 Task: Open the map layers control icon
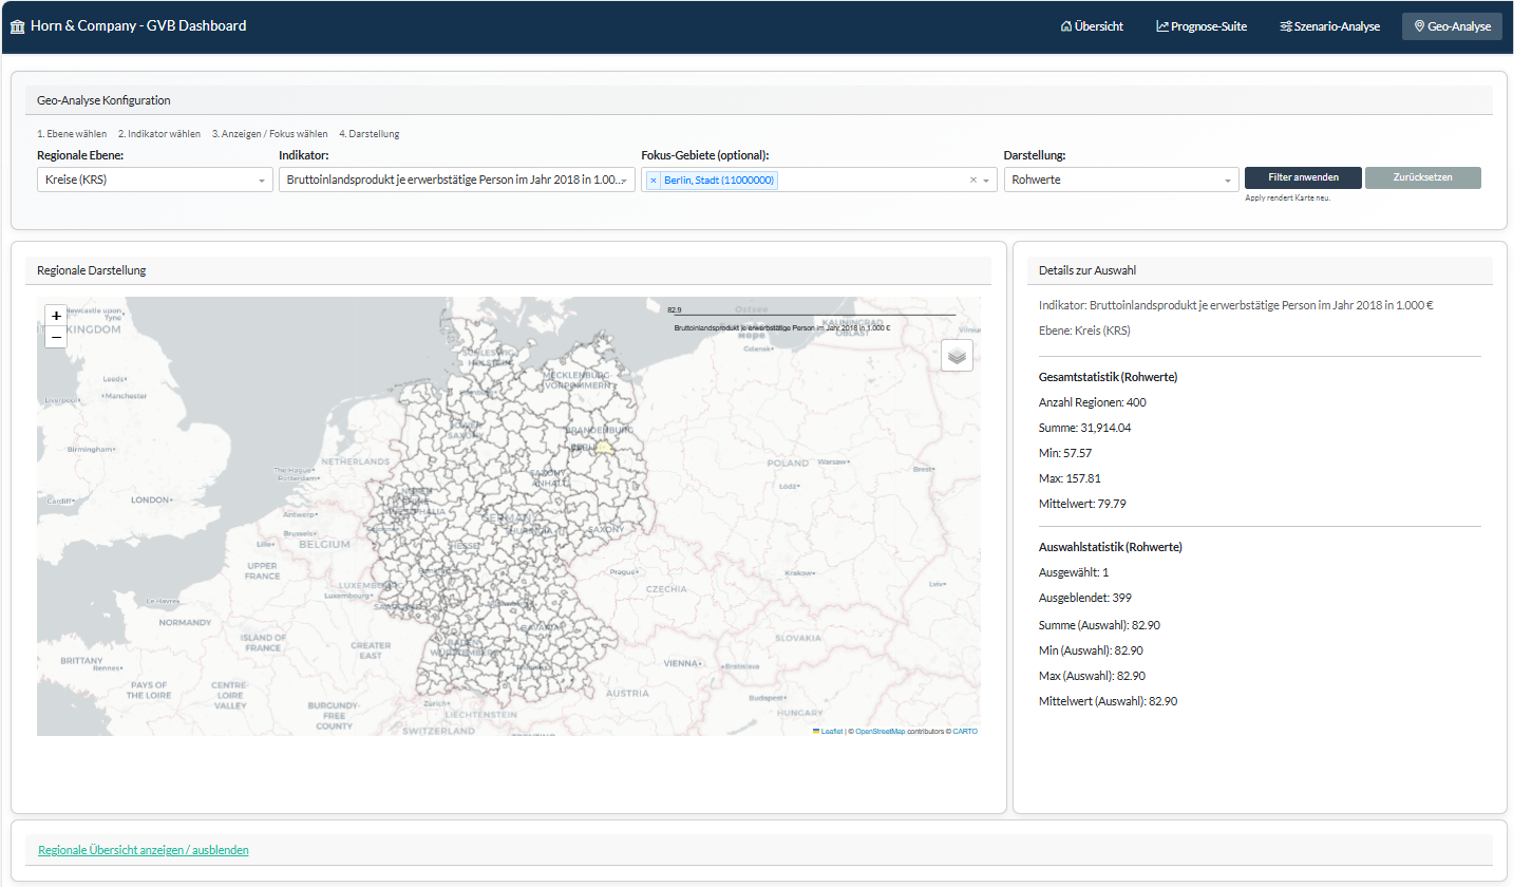(x=956, y=355)
